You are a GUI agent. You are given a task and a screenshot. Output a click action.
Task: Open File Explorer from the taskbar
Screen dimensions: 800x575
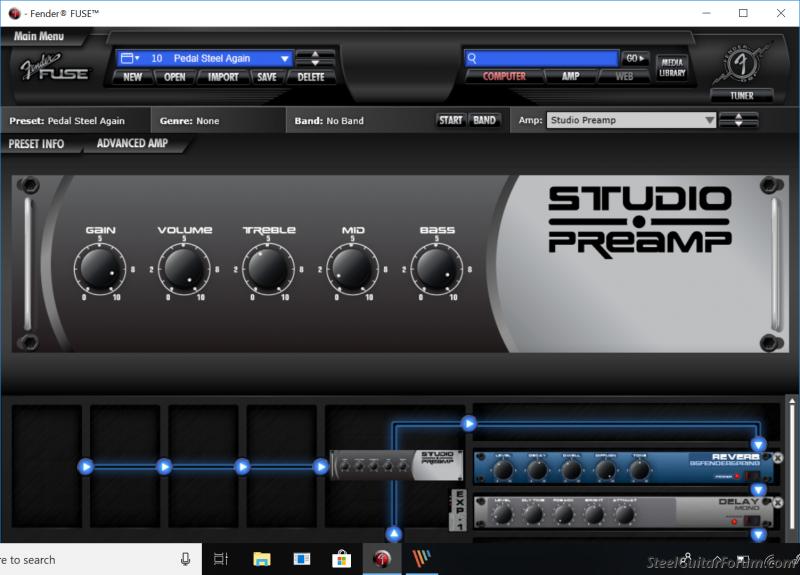pyautogui.click(x=262, y=560)
